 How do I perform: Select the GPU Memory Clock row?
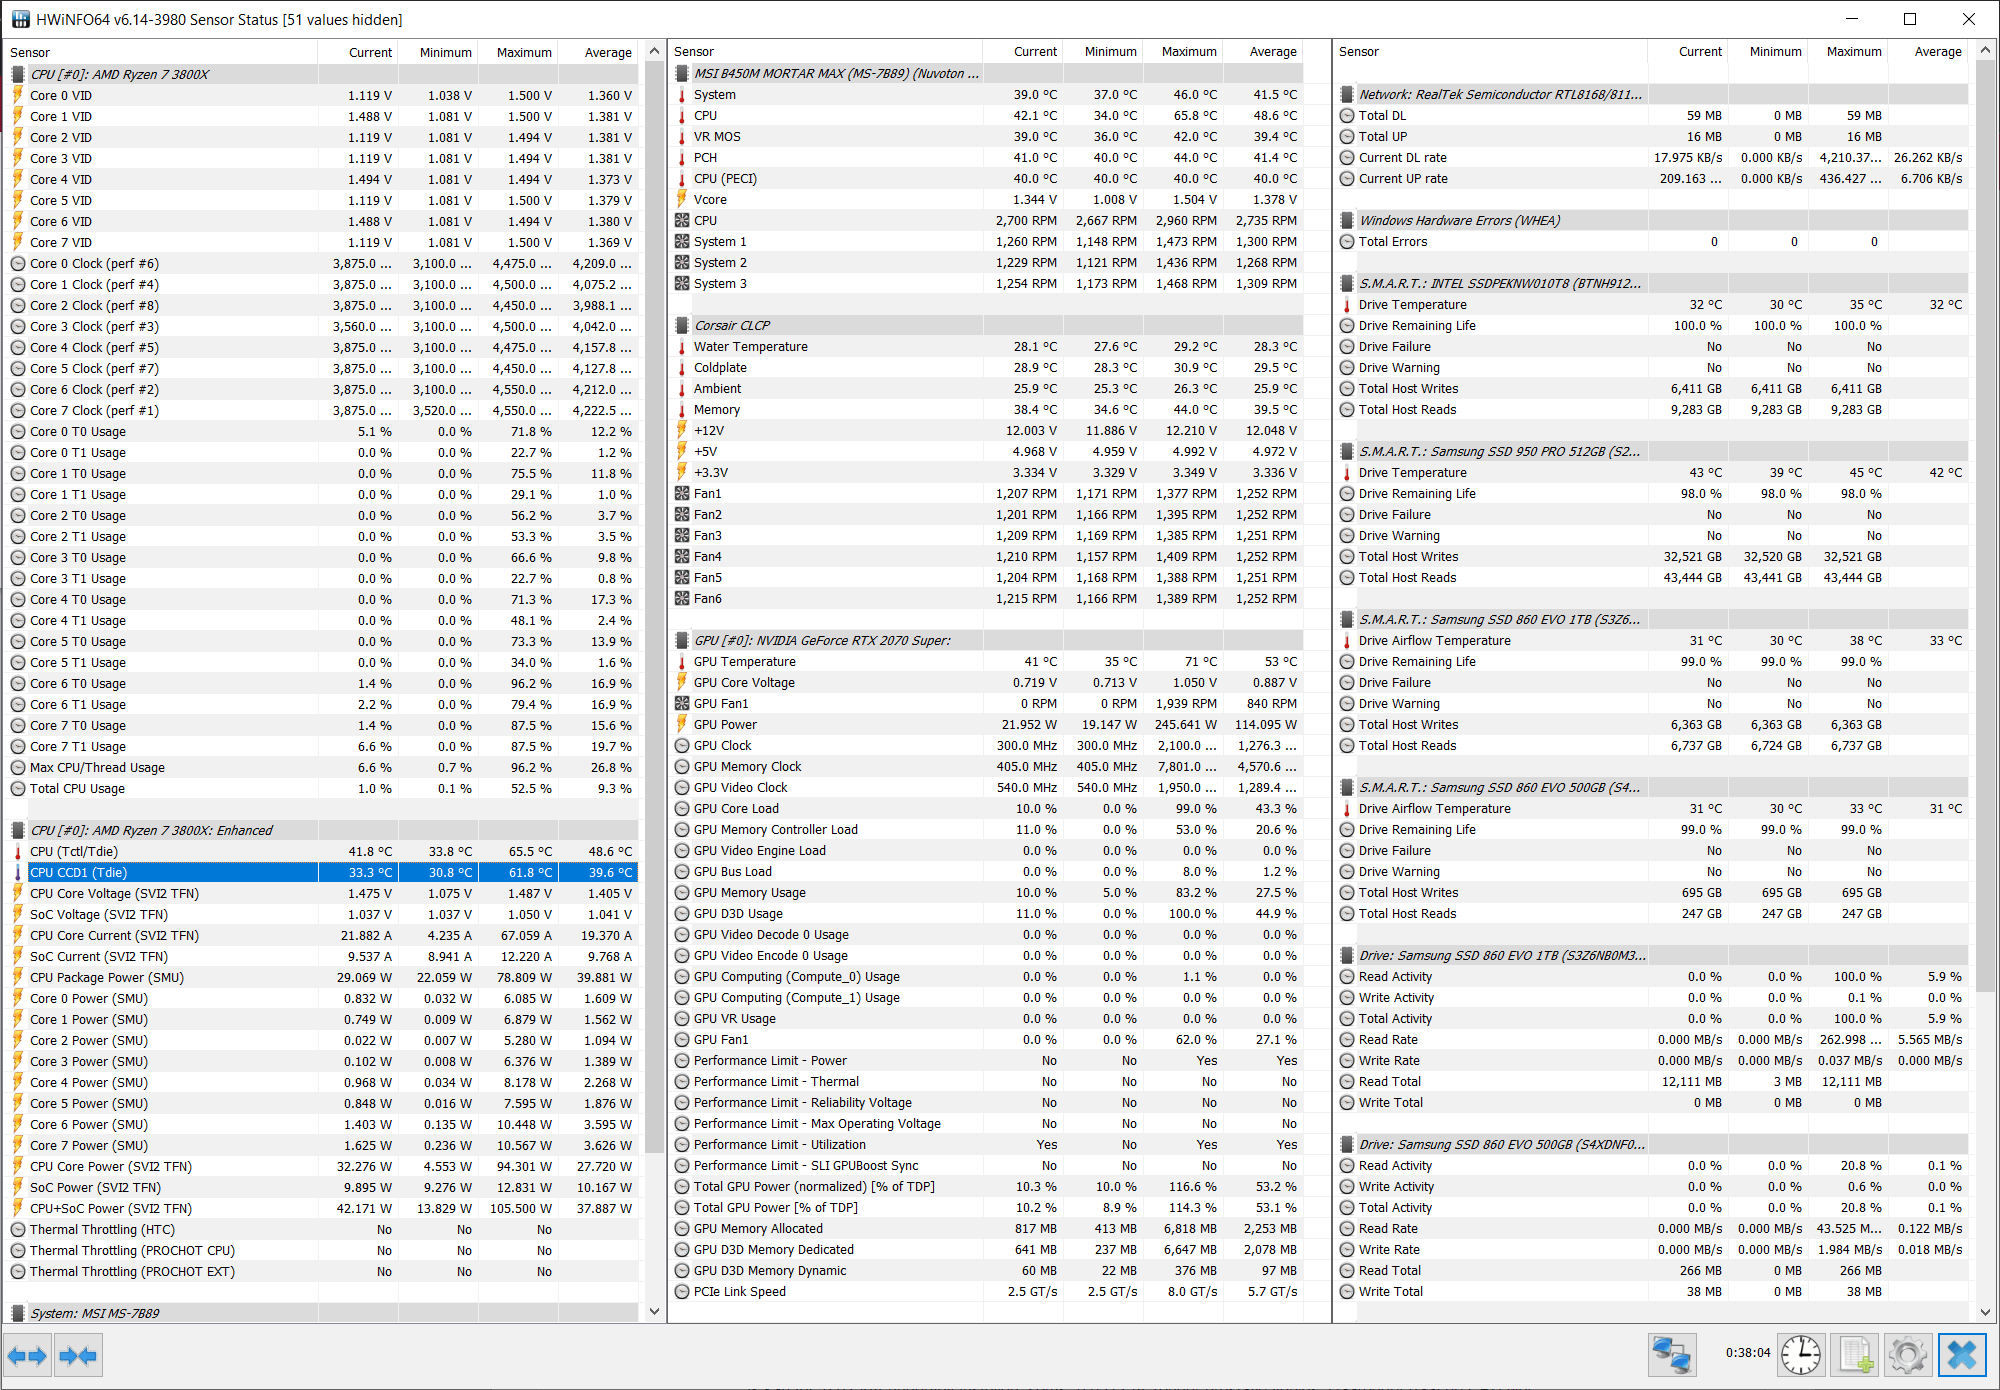986,767
